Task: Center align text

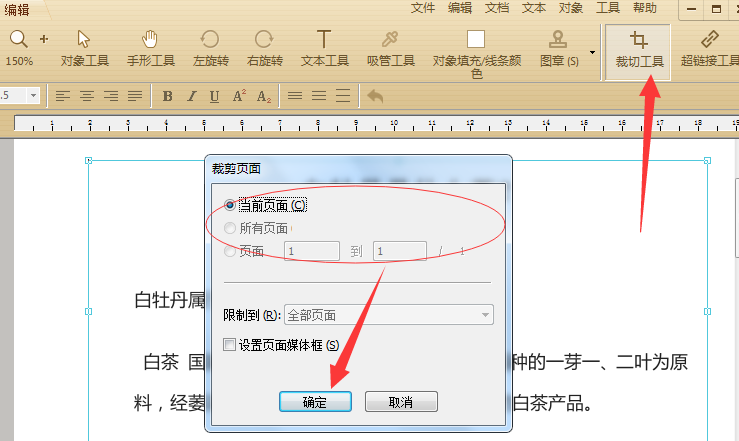Action: (87, 96)
